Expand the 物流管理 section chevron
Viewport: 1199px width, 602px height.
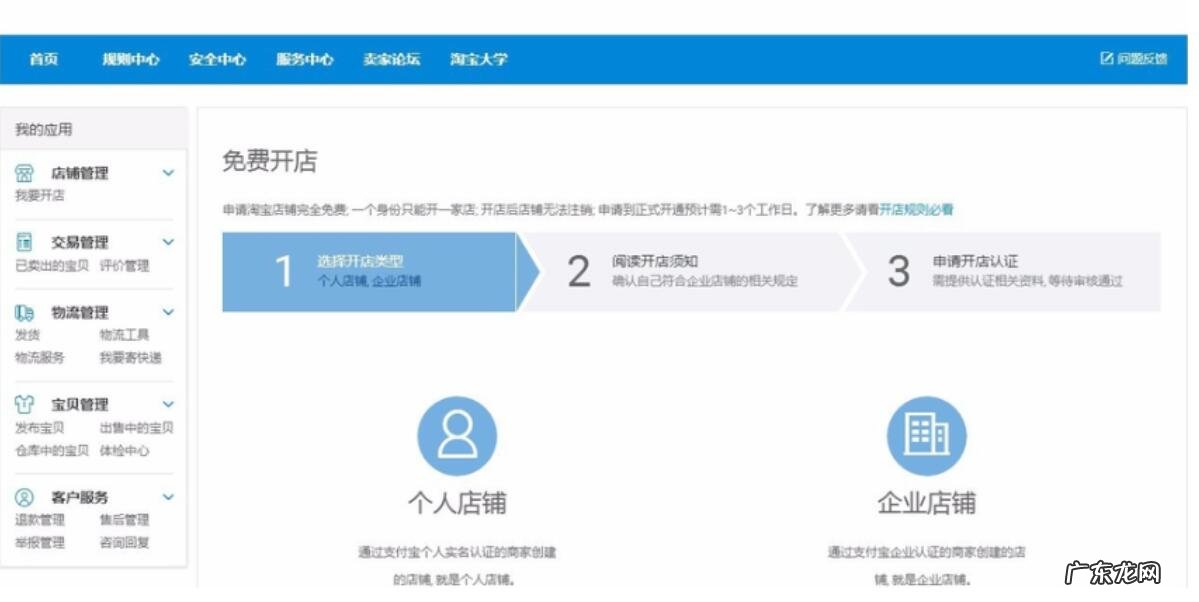[166, 311]
